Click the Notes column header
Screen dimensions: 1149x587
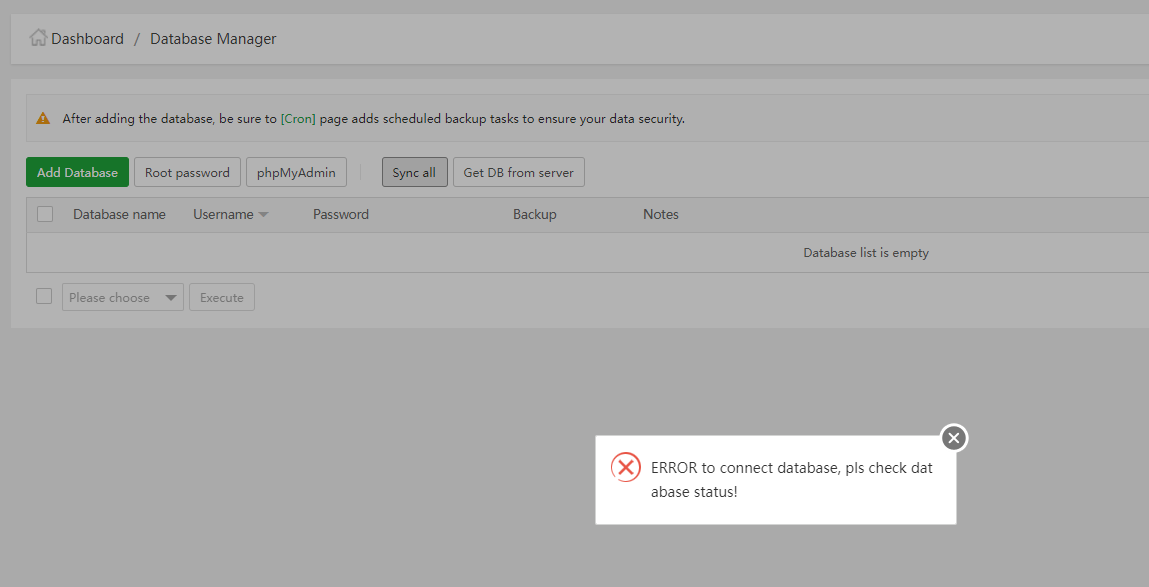click(660, 214)
